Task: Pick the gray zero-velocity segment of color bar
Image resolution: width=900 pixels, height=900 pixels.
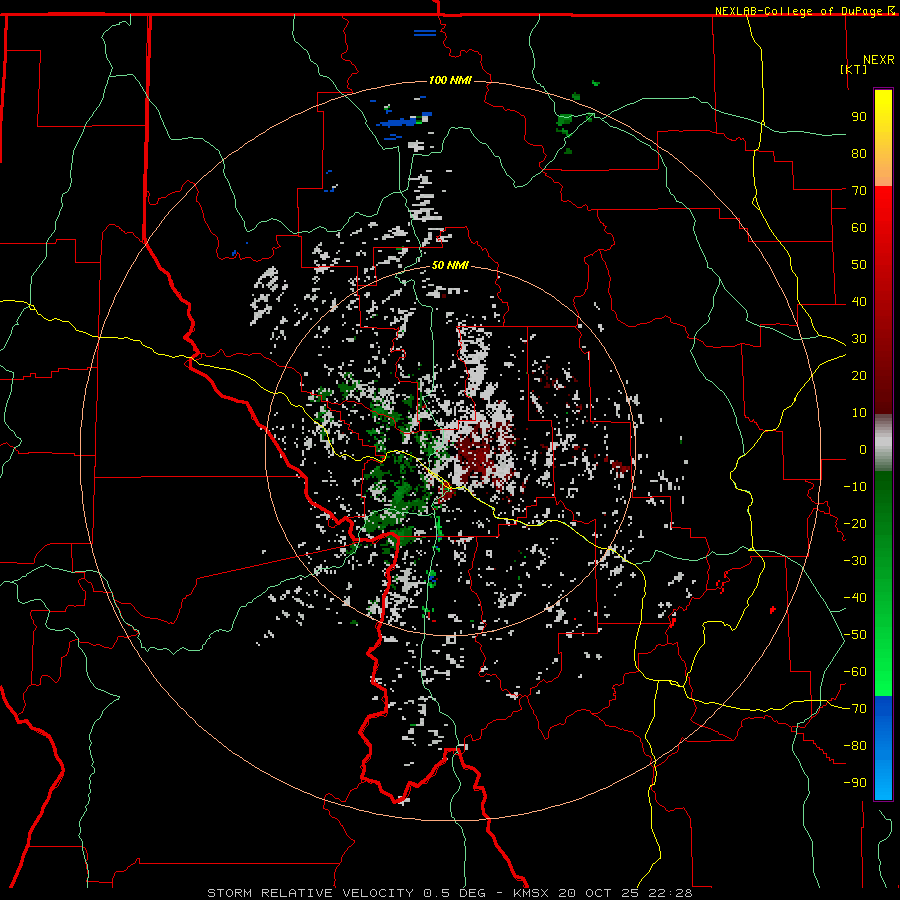Action: tap(883, 443)
